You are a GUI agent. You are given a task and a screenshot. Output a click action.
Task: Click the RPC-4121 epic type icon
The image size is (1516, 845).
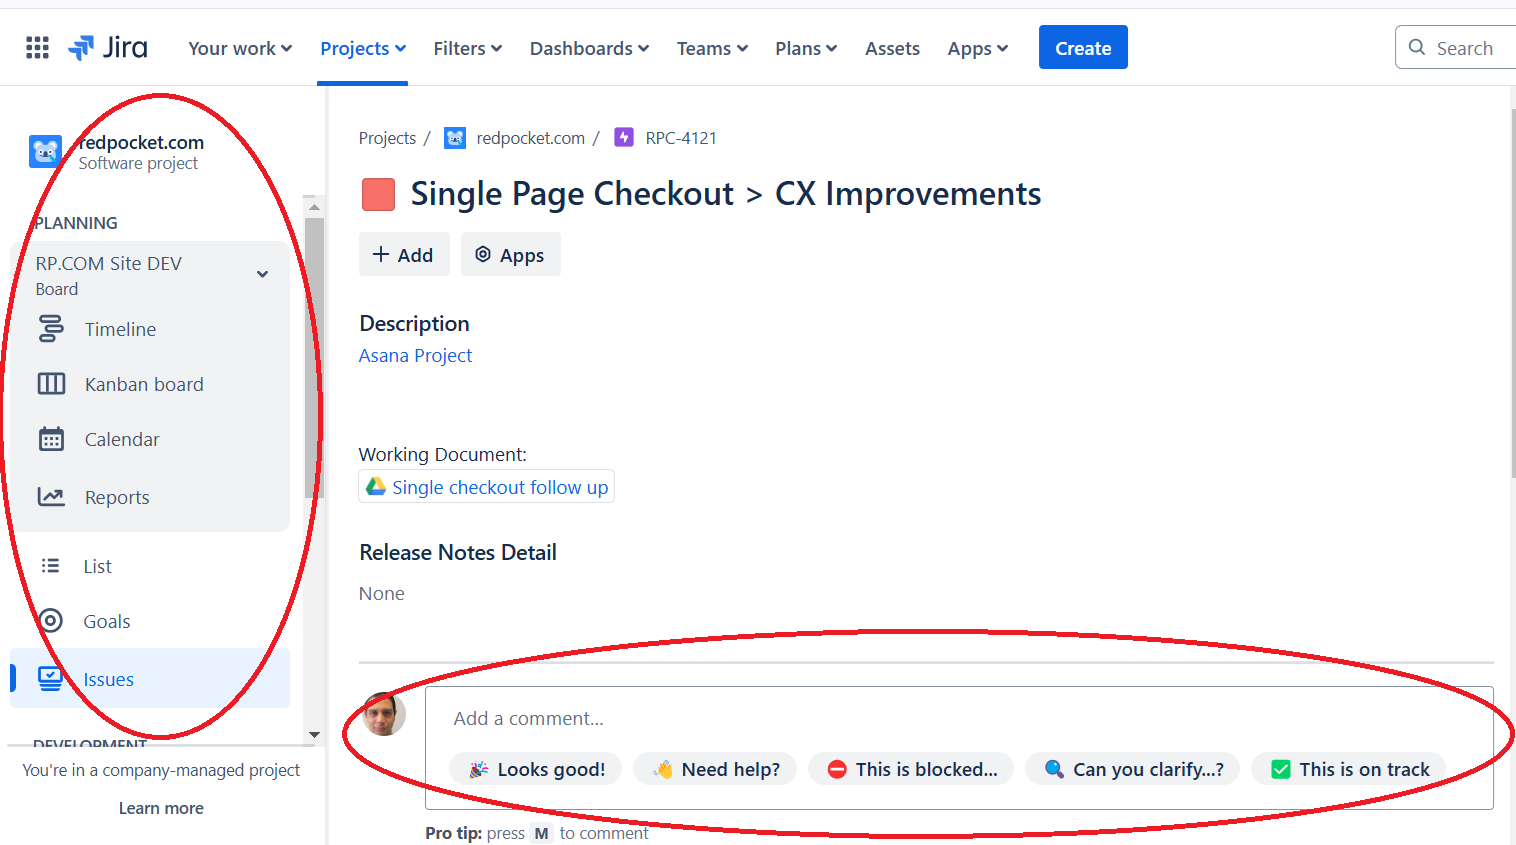(624, 138)
